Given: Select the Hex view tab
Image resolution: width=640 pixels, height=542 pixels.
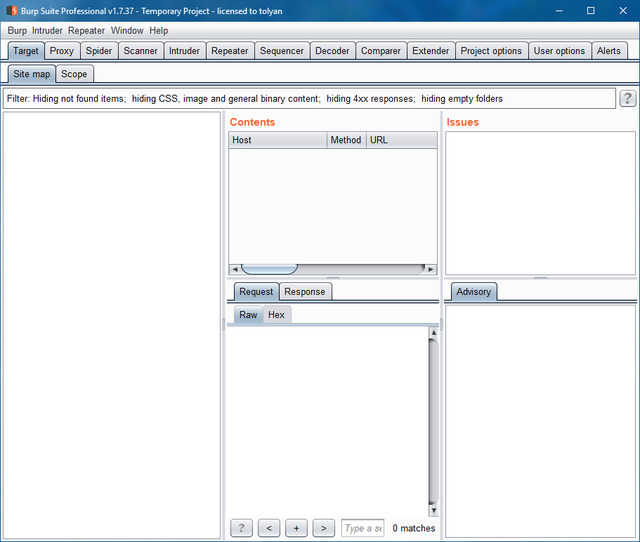Looking at the screenshot, I should click(x=276, y=315).
